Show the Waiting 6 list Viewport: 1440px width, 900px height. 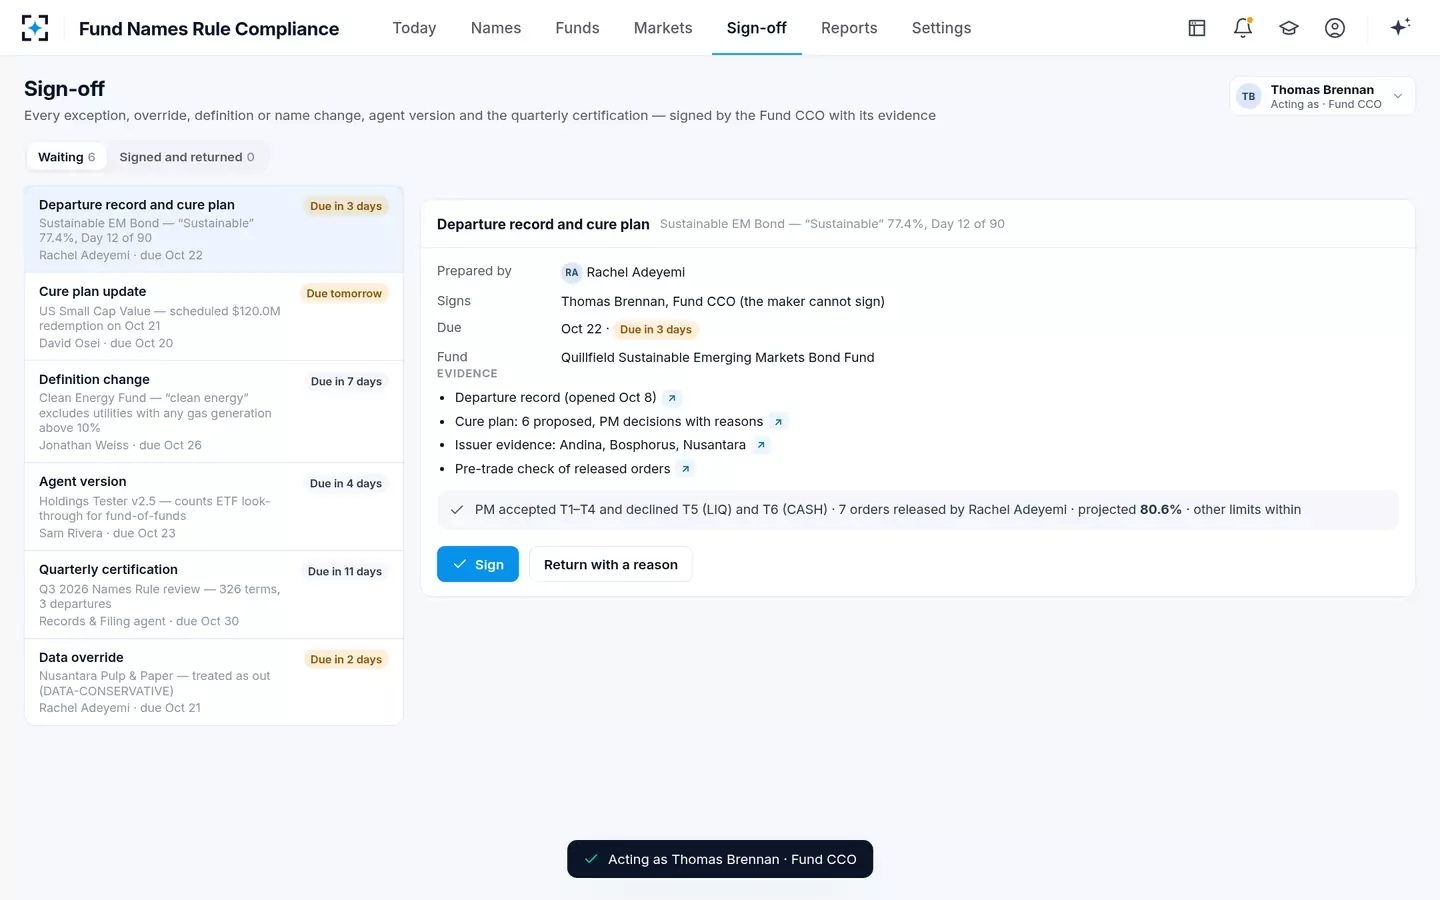[67, 157]
